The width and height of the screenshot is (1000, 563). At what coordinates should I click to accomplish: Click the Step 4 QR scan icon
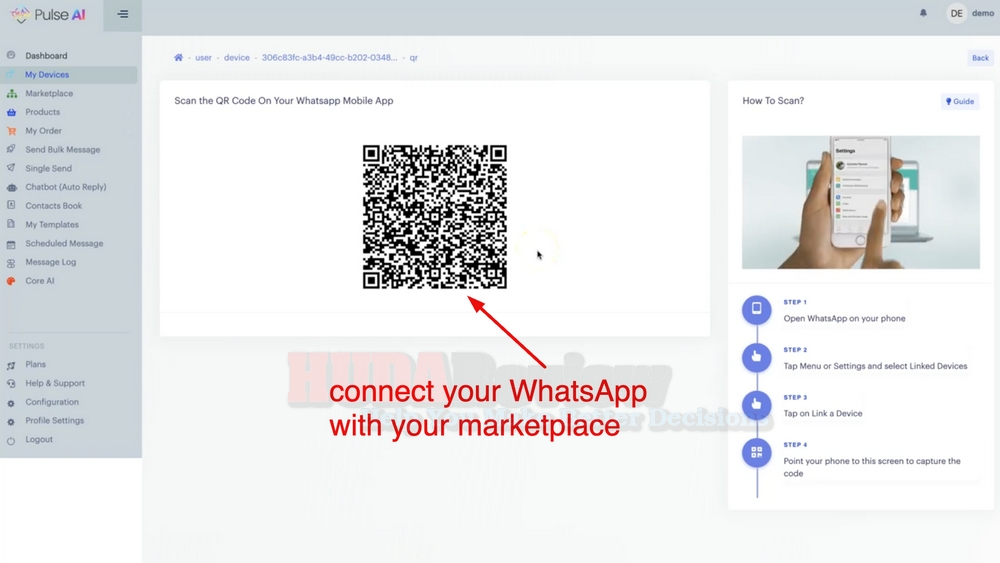(756, 452)
